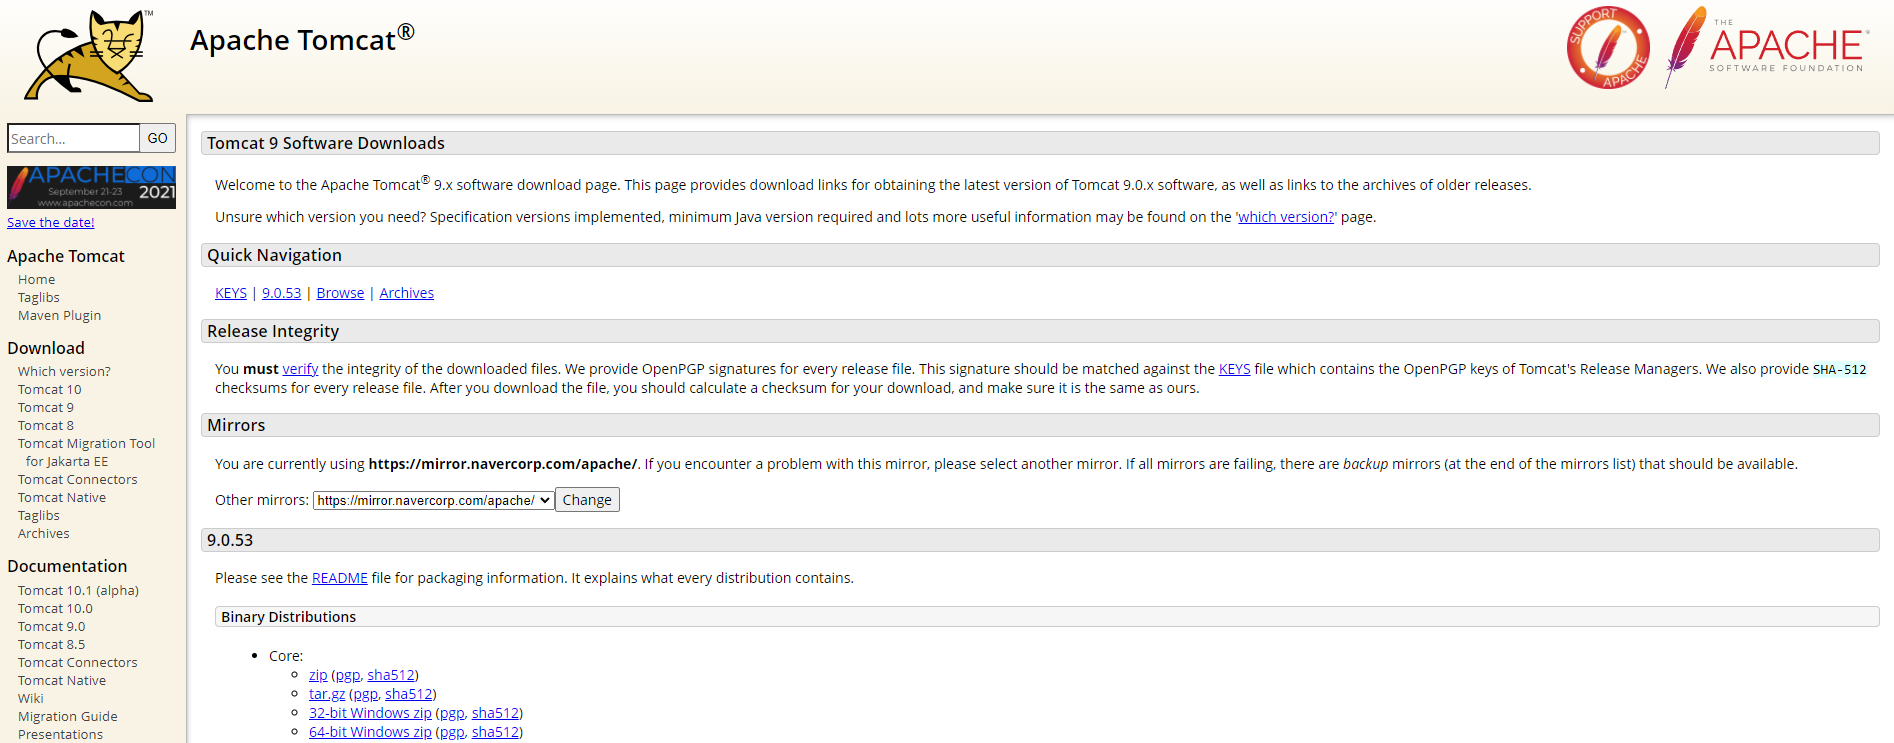1894x743 pixels.
Task: Open pgp signature for 64-bit Windows zip
Action: (x=452, y=732)
